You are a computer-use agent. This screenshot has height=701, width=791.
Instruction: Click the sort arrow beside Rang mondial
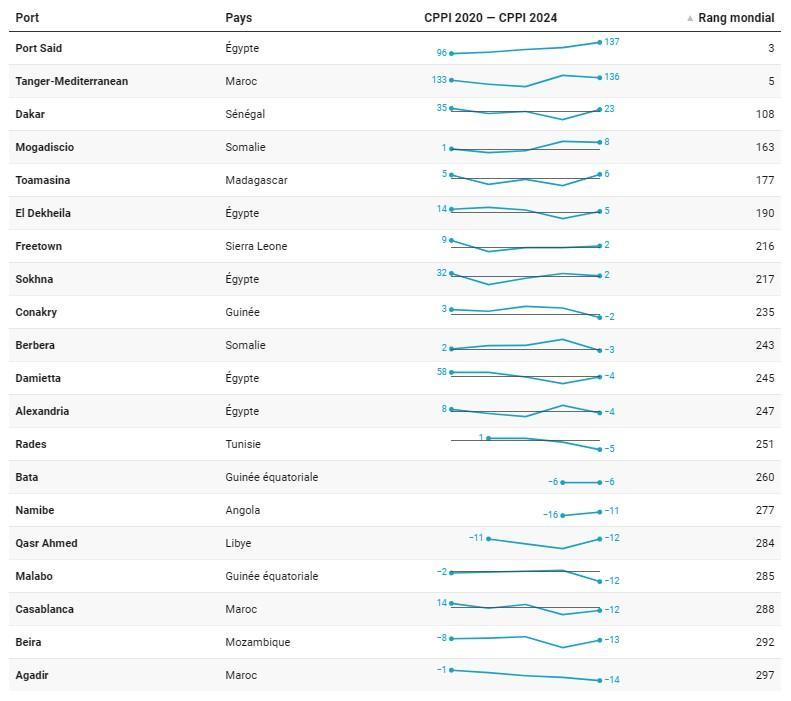click(690, 18)
